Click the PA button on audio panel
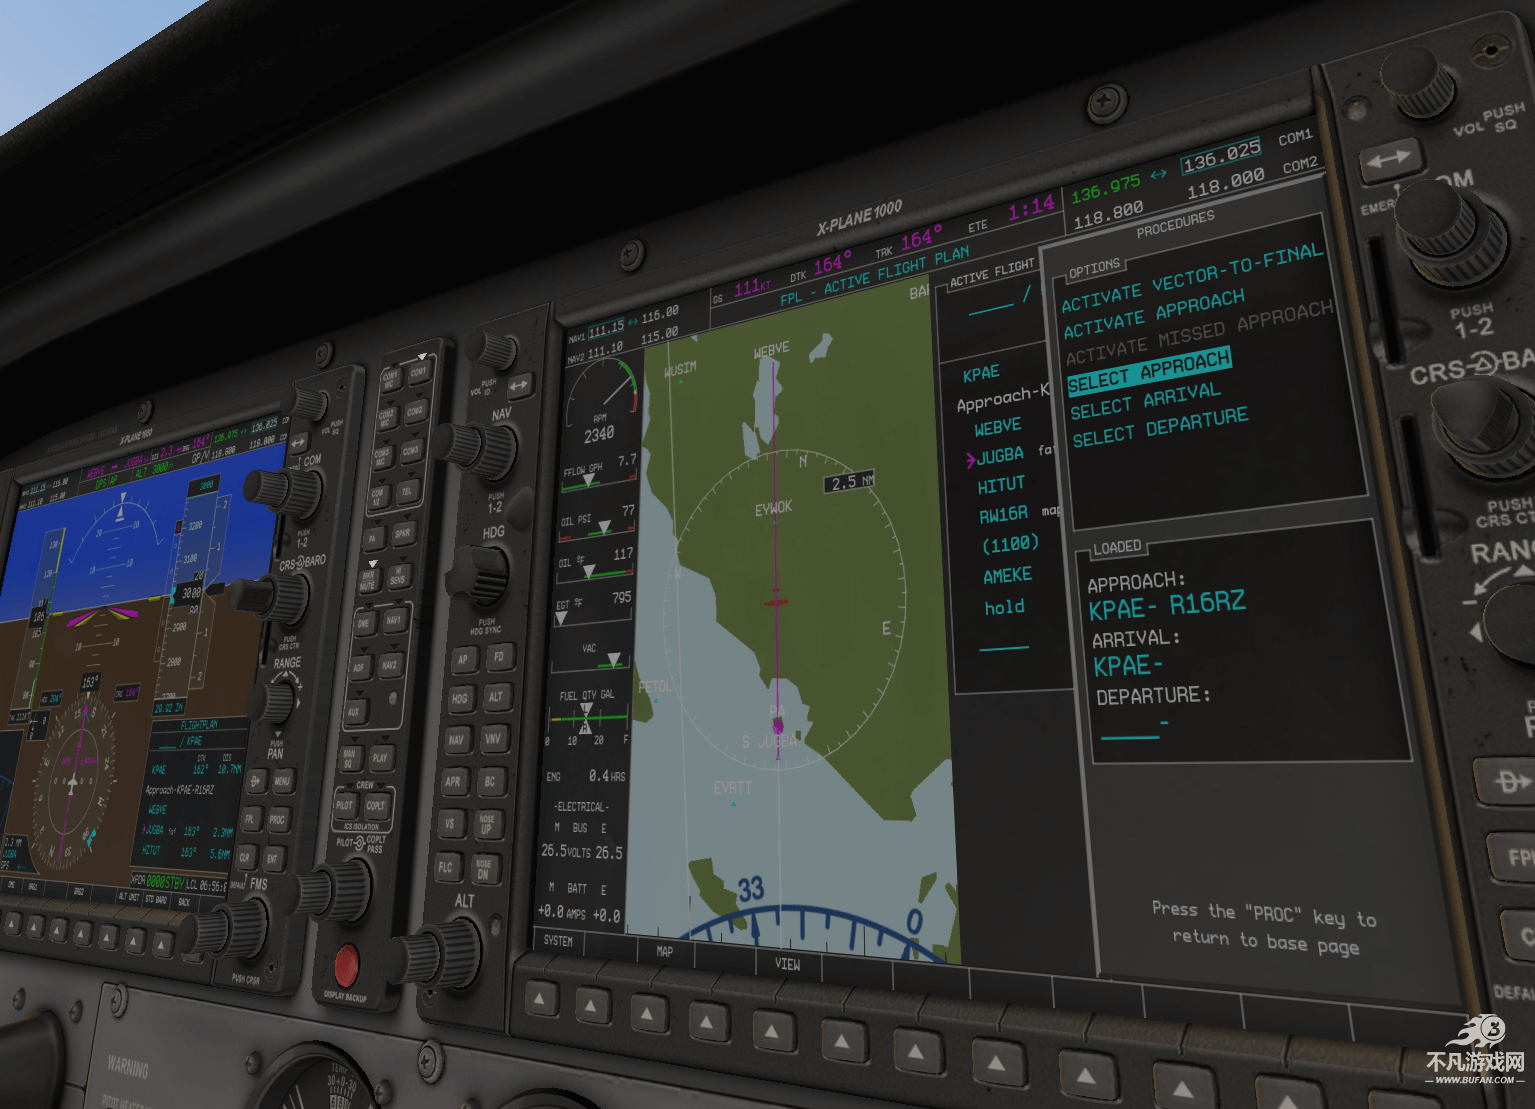This screenshot has width=1535, height=1109. click(x=374, y=538)
